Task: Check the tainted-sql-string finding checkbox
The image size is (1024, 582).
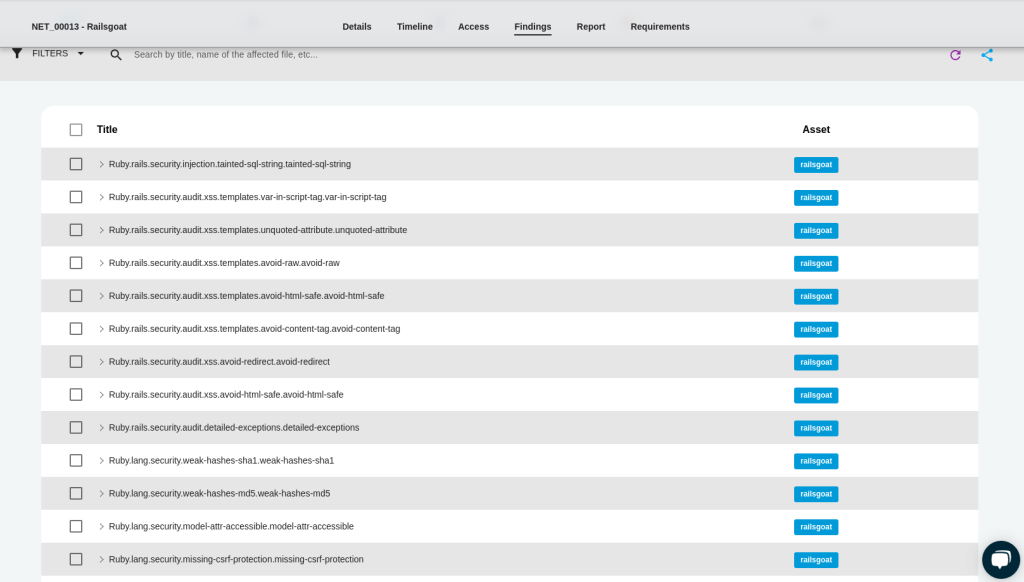Action: coord(76,164)
